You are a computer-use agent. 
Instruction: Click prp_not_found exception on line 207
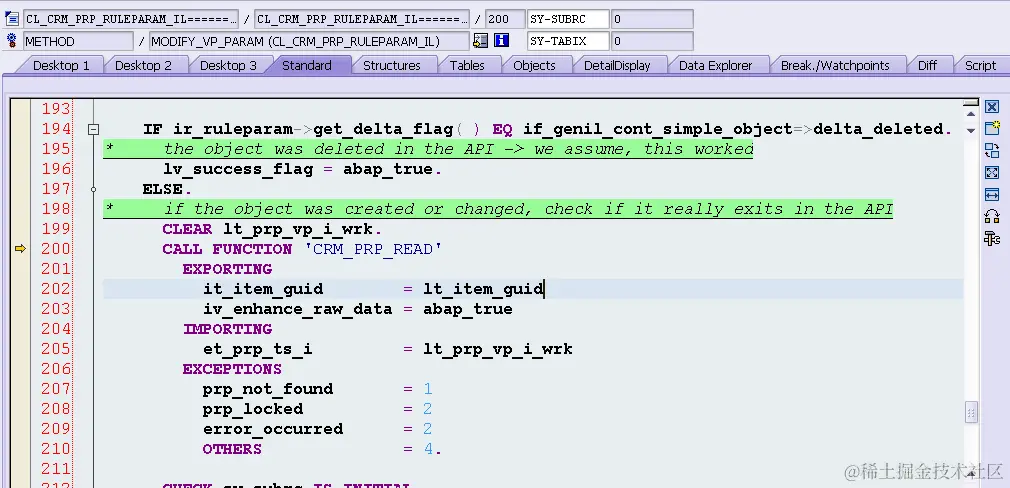tap(268, 389)
